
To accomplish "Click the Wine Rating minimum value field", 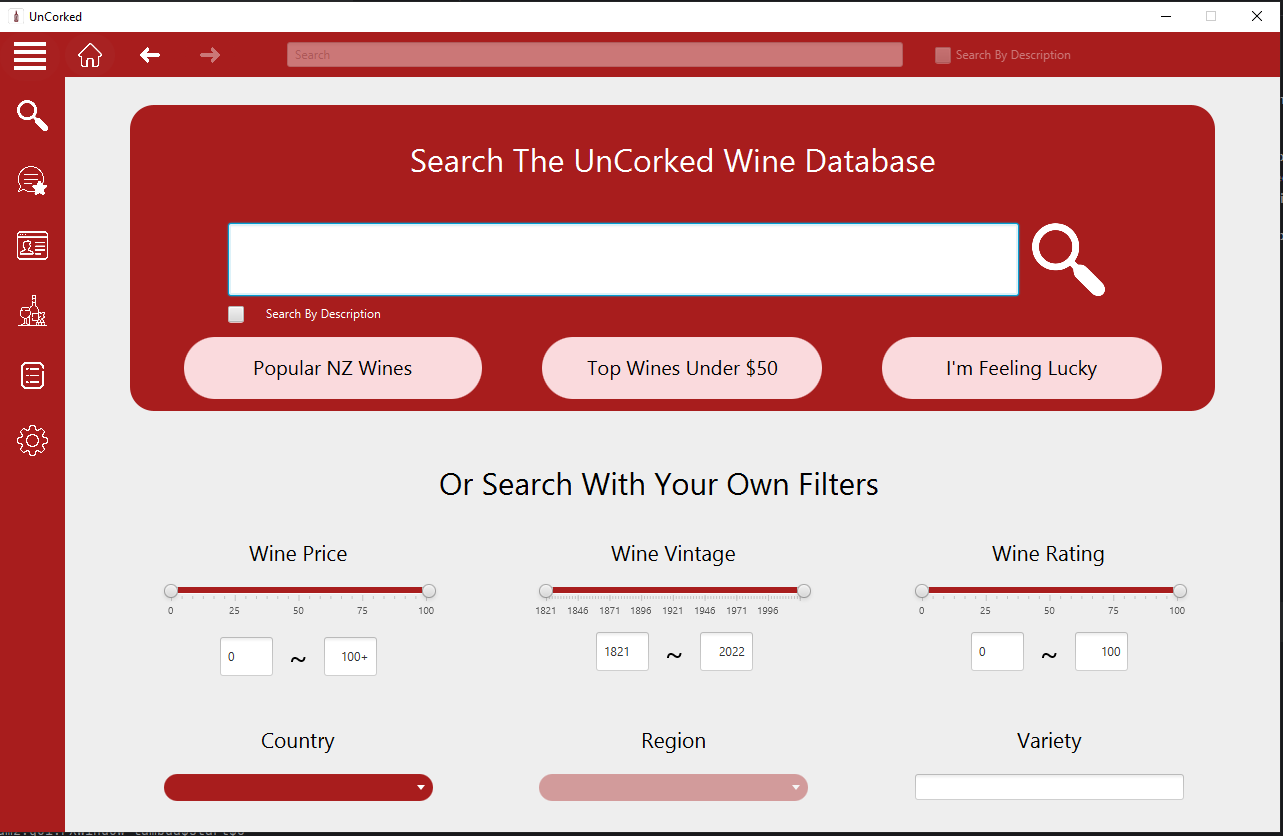I will (998, 652).
